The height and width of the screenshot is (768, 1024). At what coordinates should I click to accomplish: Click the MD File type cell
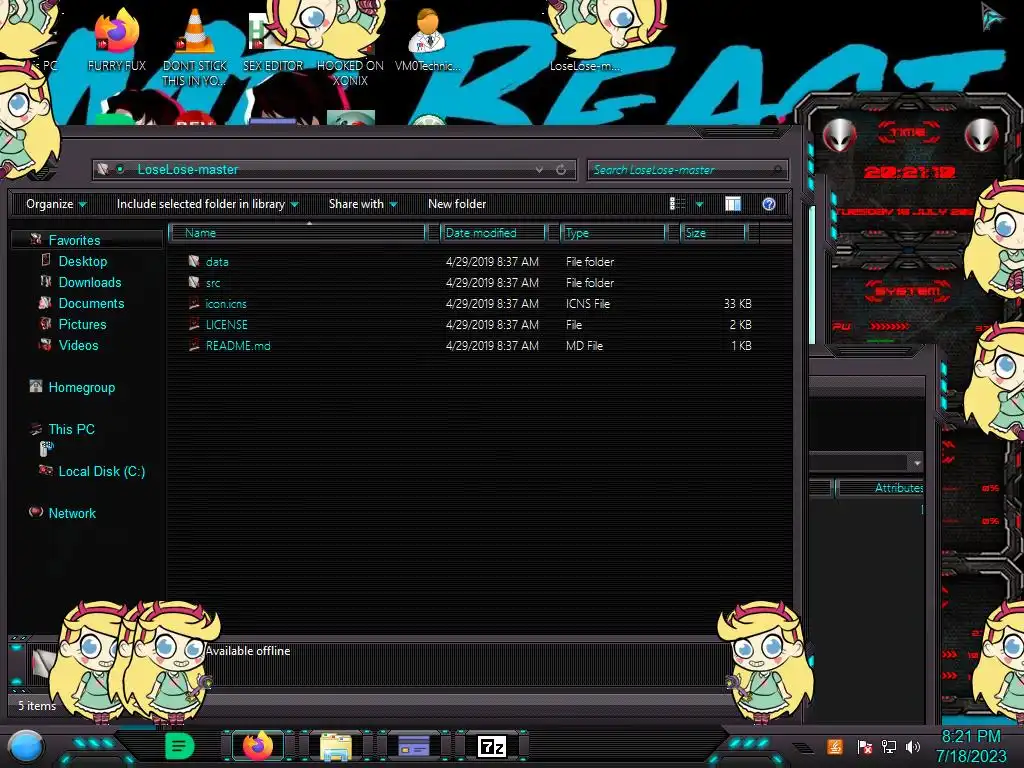(x=584, y=345)
